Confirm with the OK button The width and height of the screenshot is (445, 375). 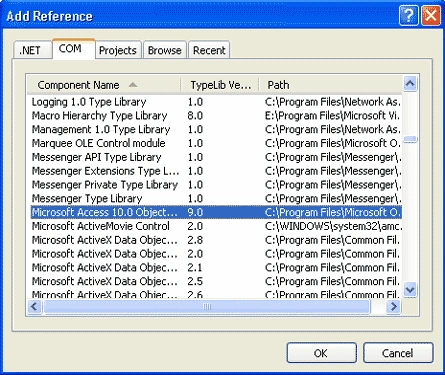321,353
